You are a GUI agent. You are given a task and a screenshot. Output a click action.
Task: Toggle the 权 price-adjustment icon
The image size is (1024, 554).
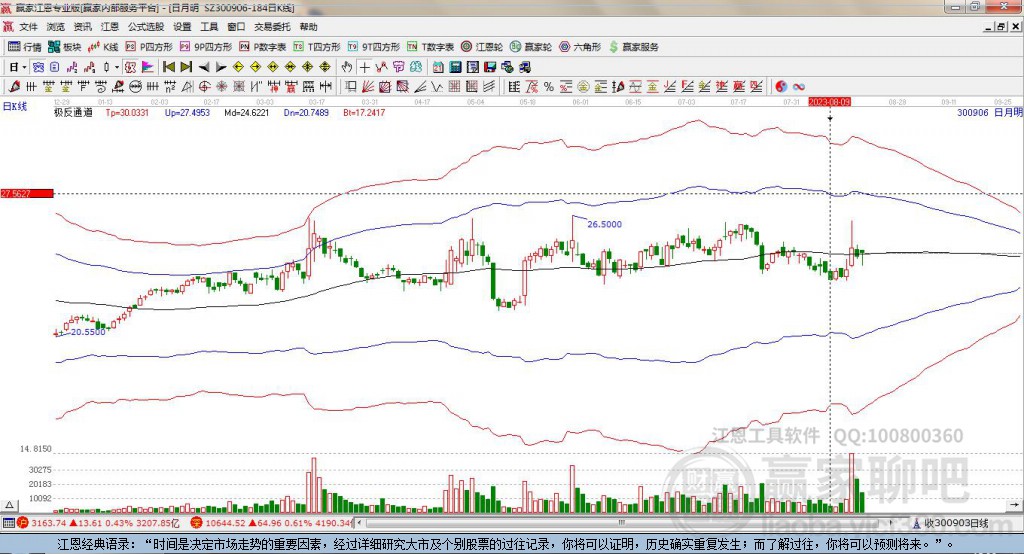point(130,67)
